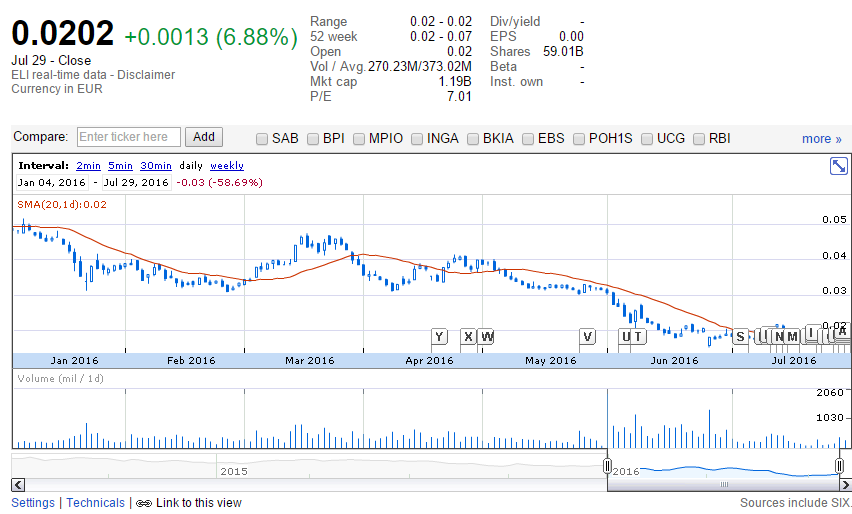The width and height of the screenshot is (852, 514).
Task: Open news marker U on chart
Action: [x=625, y=337]
